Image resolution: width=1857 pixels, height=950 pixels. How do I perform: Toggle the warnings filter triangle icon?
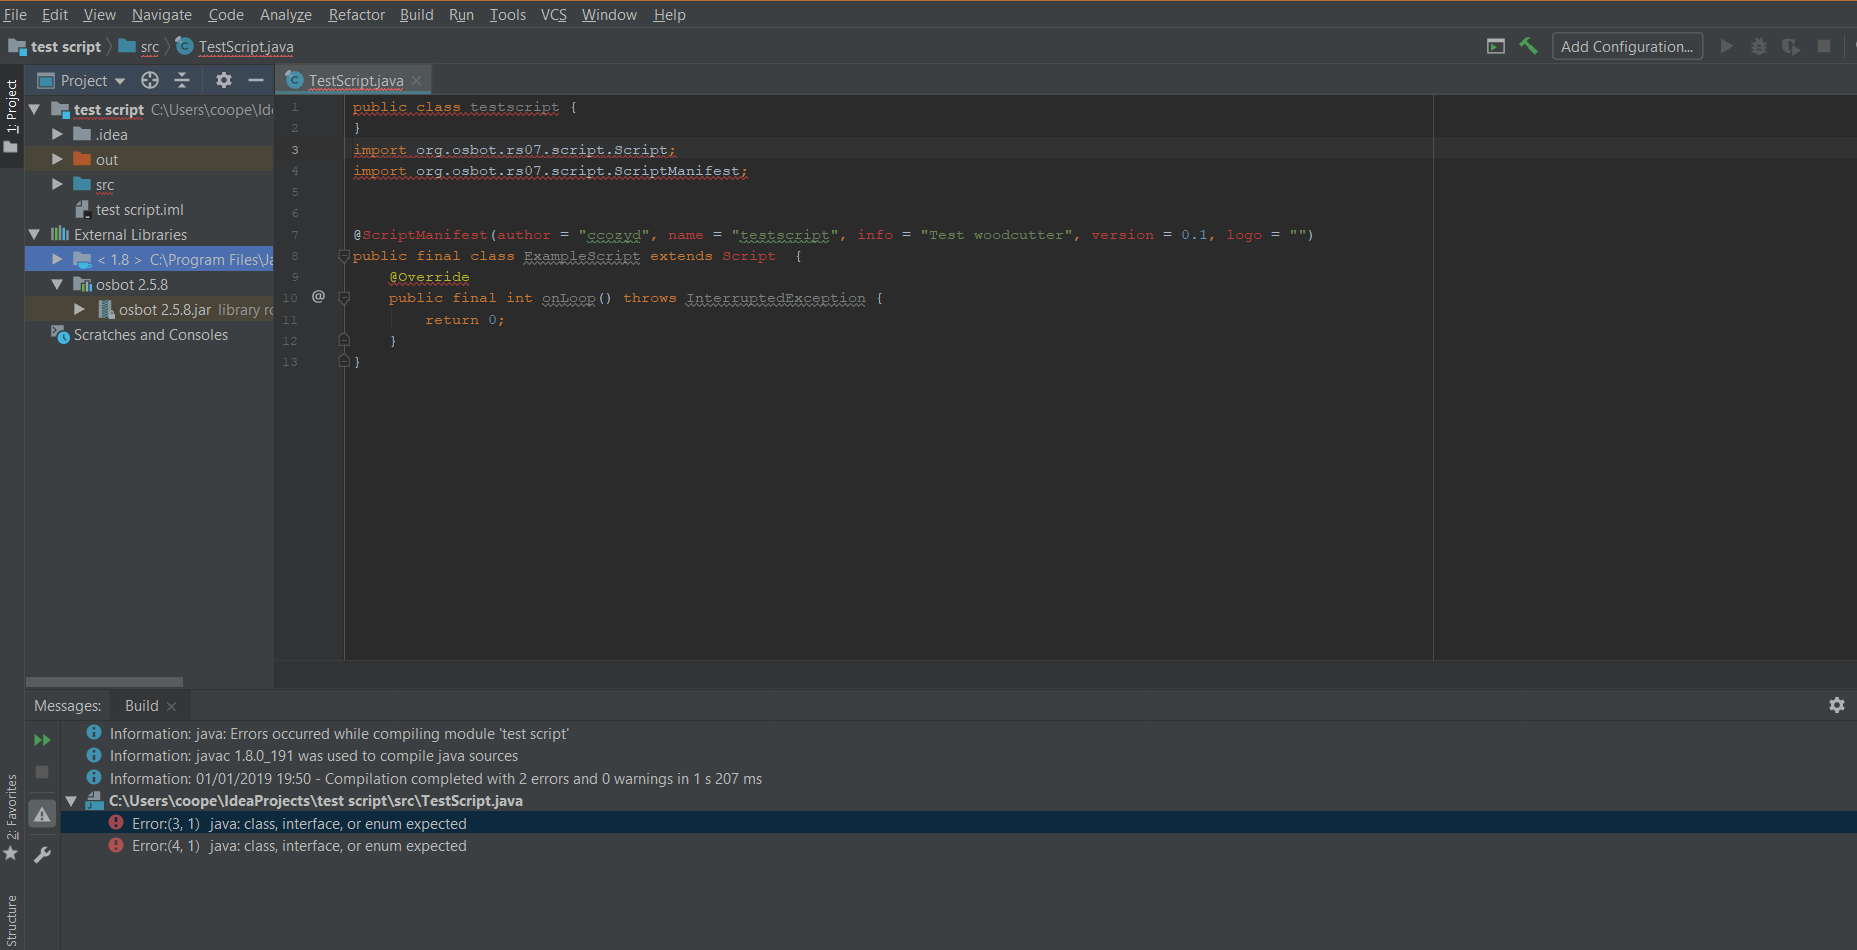[42, 815]
